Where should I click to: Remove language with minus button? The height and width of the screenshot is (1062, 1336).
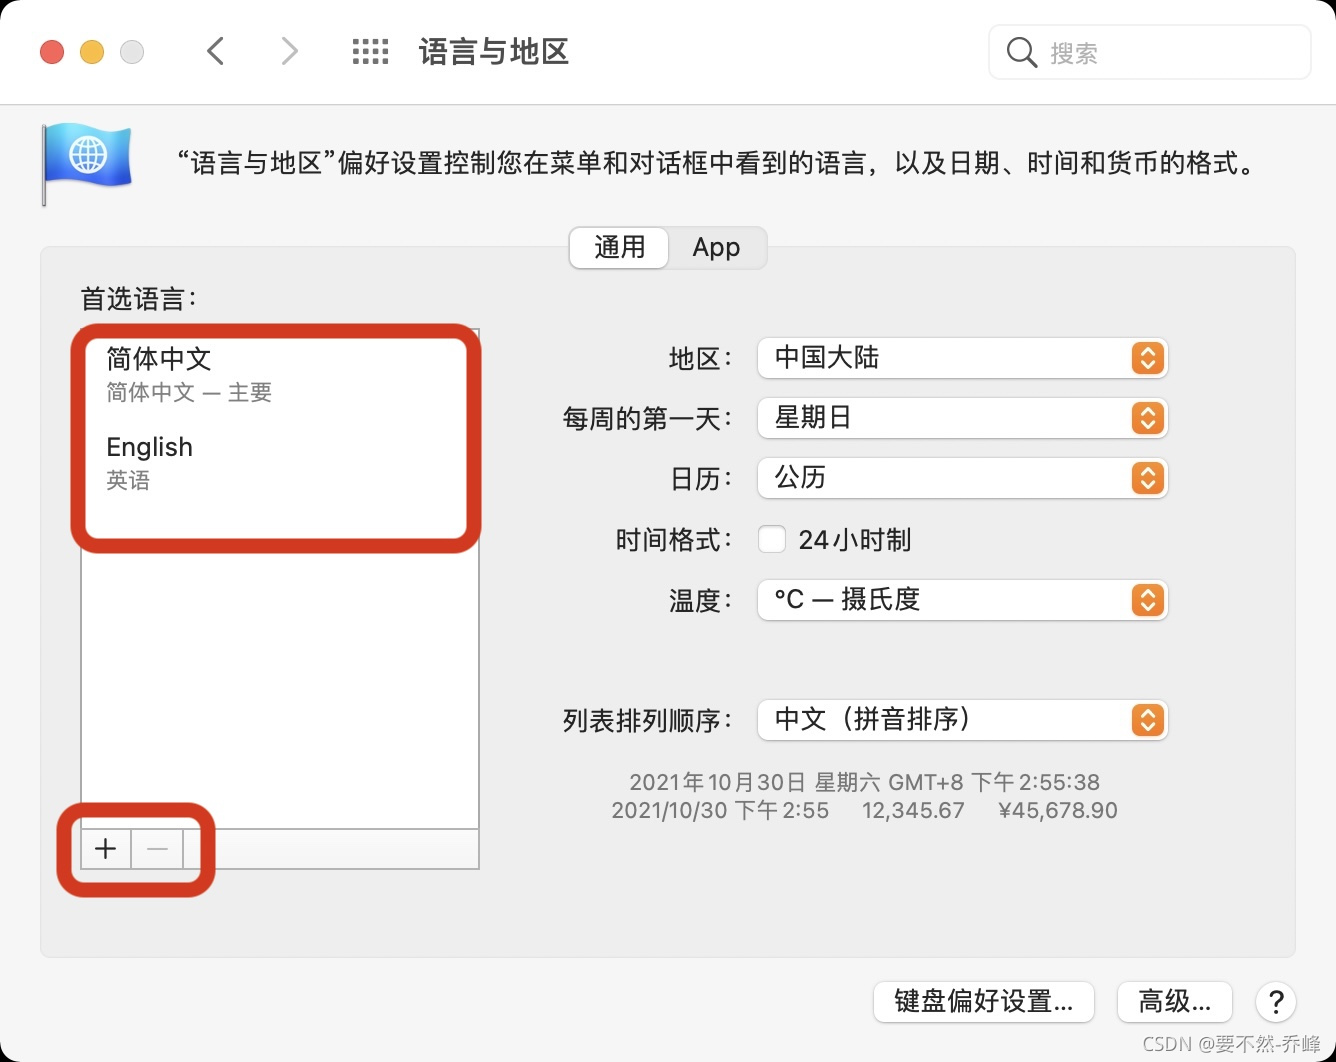157,849
